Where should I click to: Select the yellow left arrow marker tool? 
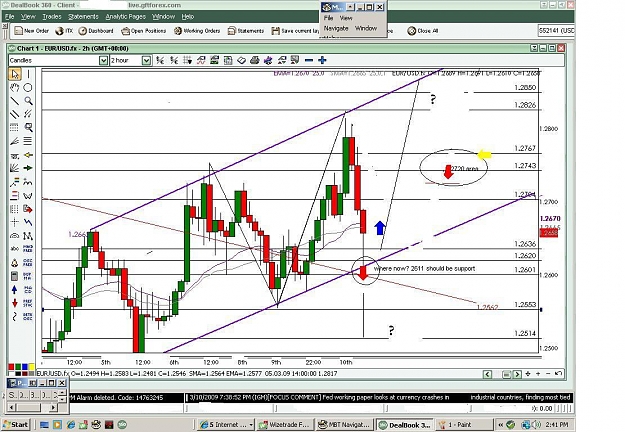point(28,155)
